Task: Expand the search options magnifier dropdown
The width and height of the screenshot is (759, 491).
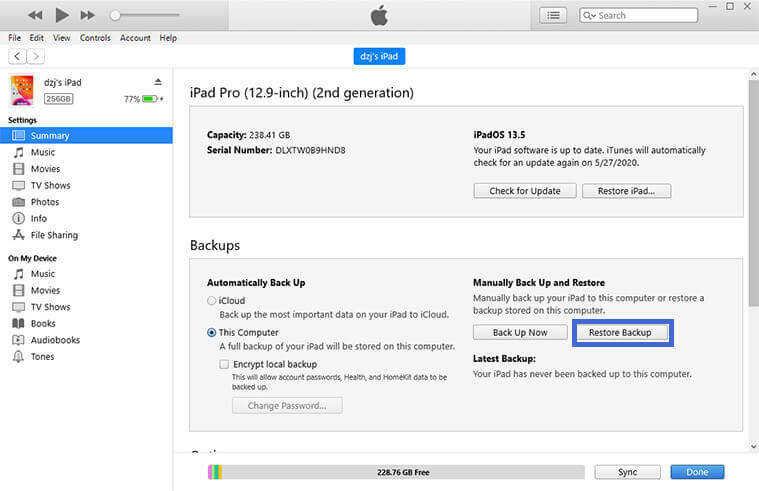Action: (x=589, y=15)
